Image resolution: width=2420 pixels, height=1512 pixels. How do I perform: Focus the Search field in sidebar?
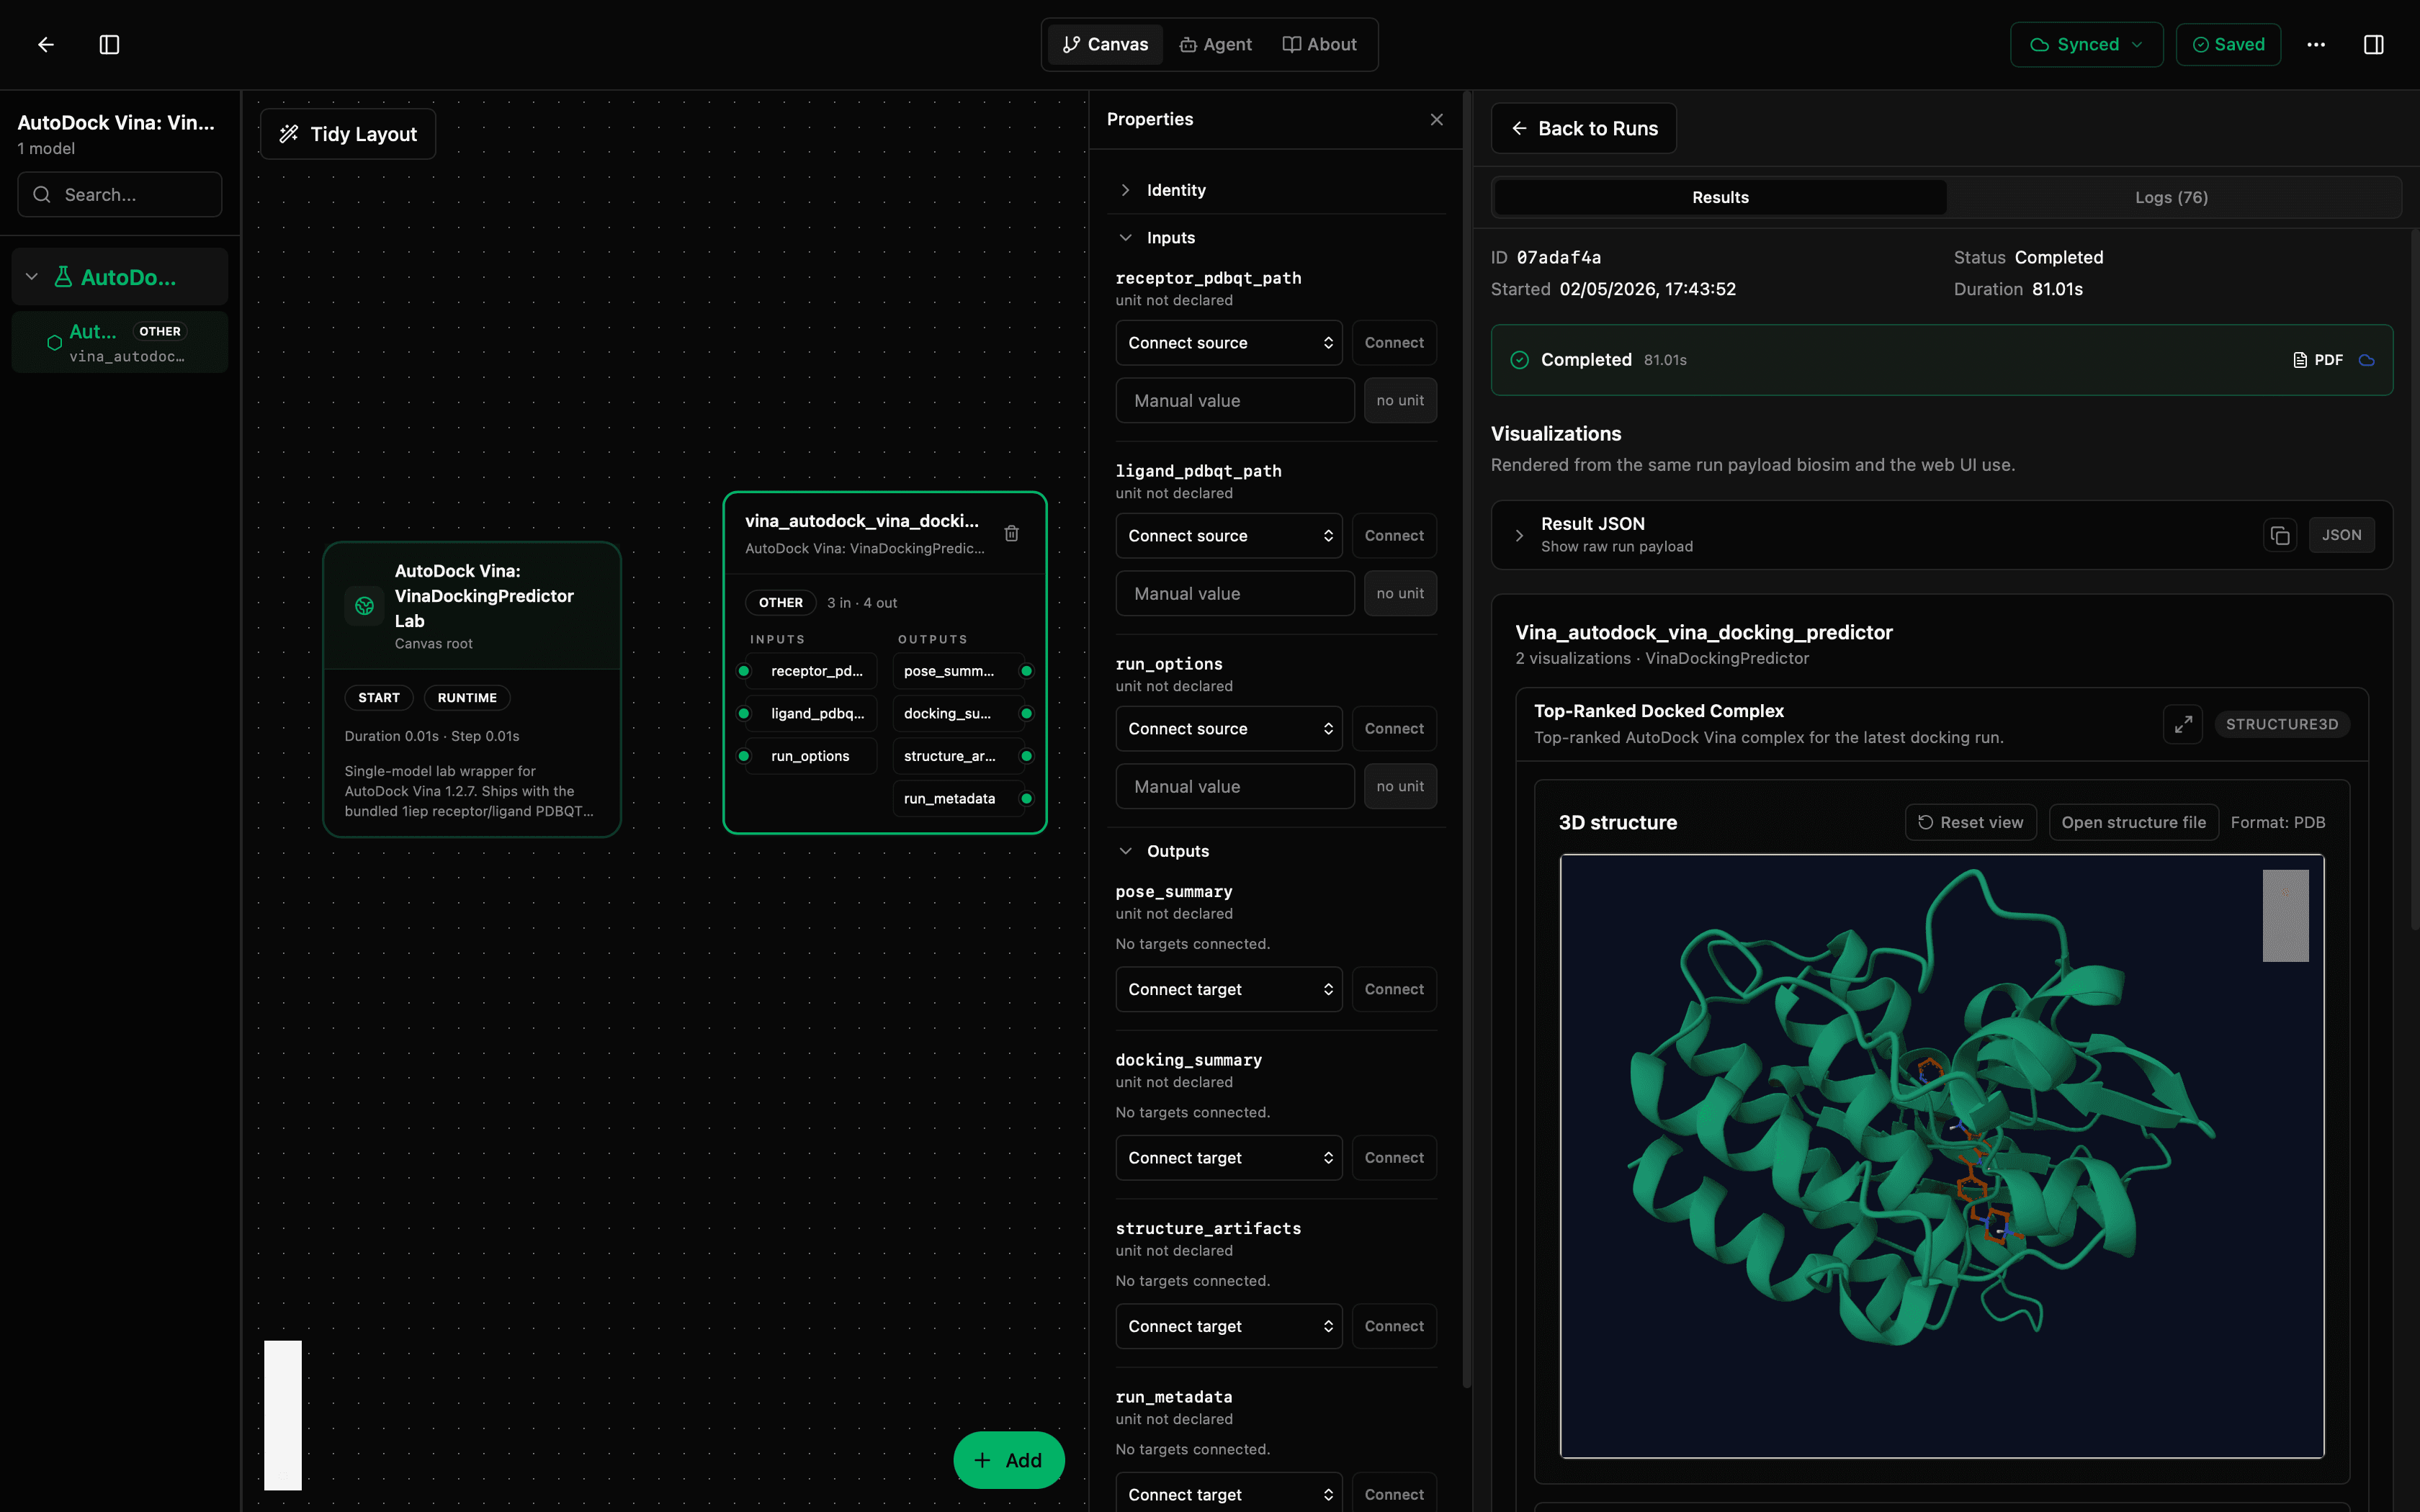coord(120,194)
